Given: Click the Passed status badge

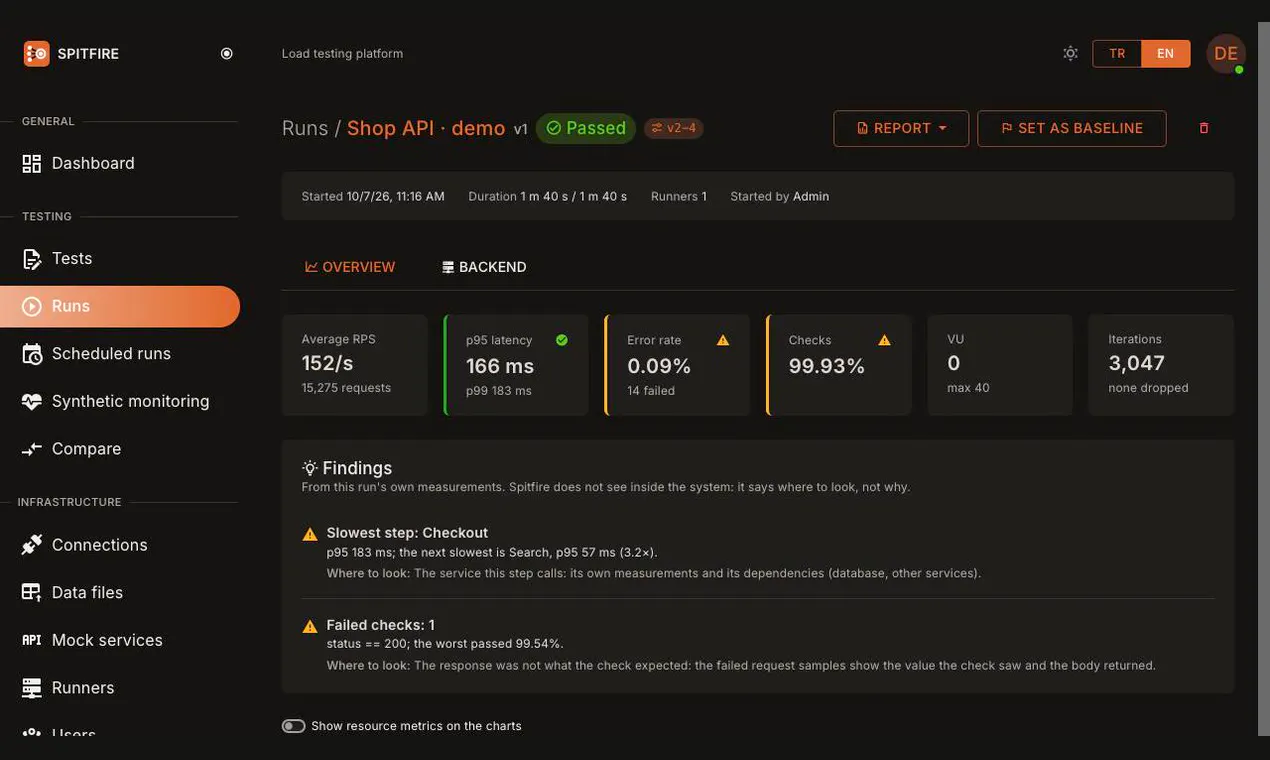Looking at the screenshot, I should pyautogui.click(x=586, y=128).
